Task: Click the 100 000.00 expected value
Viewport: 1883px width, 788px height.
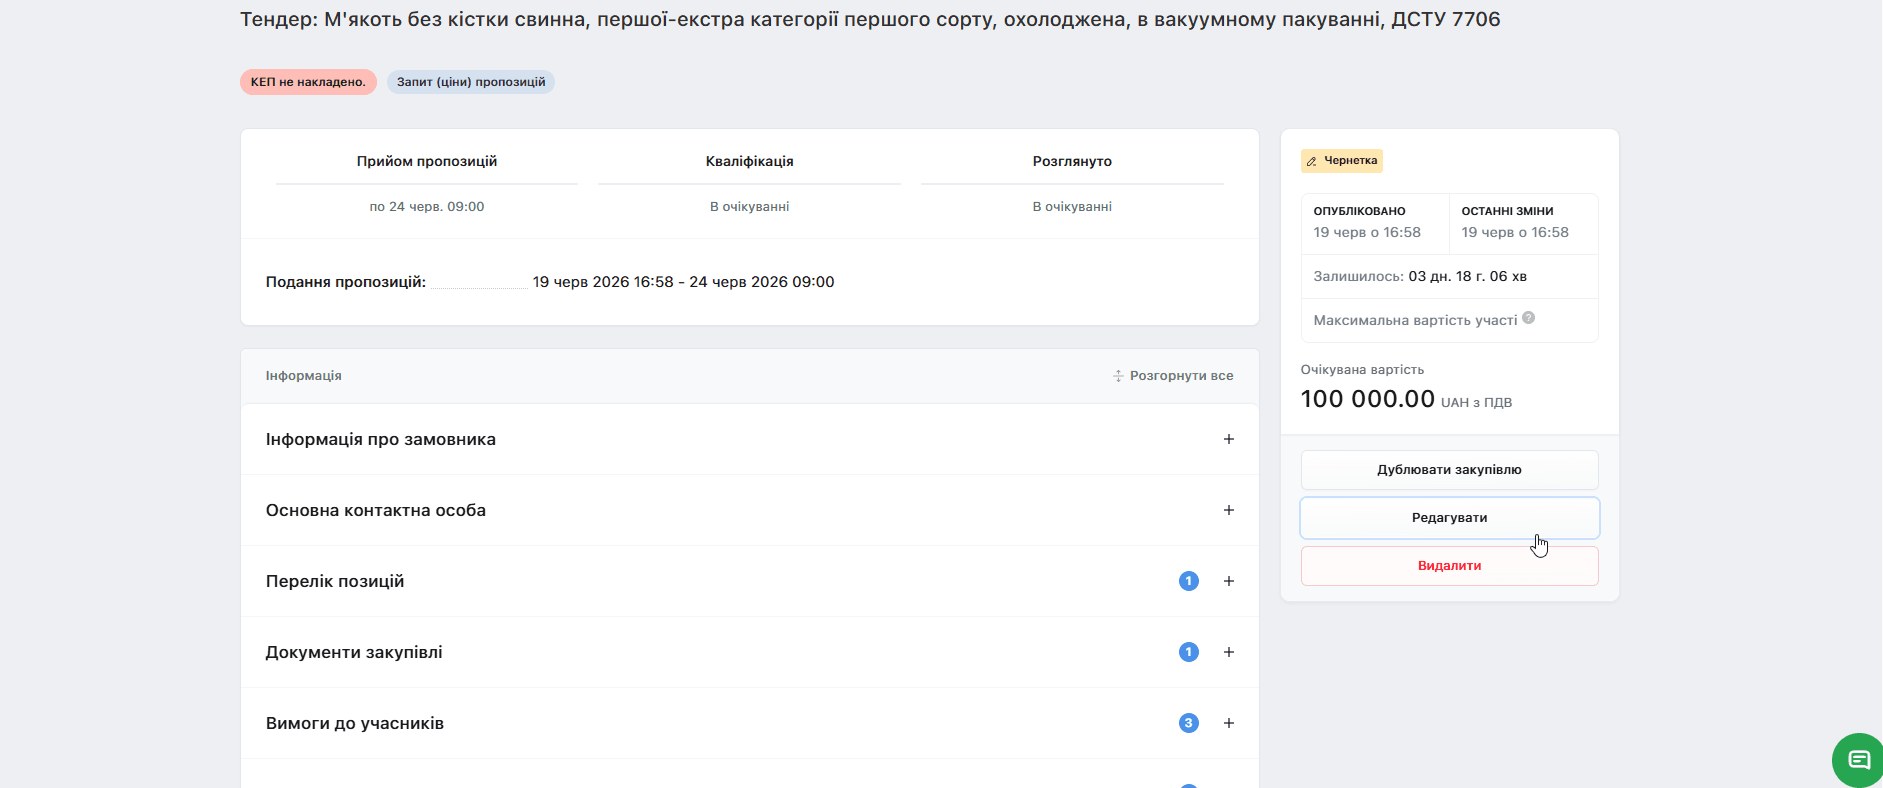Action: click(x=1367, y=399)
